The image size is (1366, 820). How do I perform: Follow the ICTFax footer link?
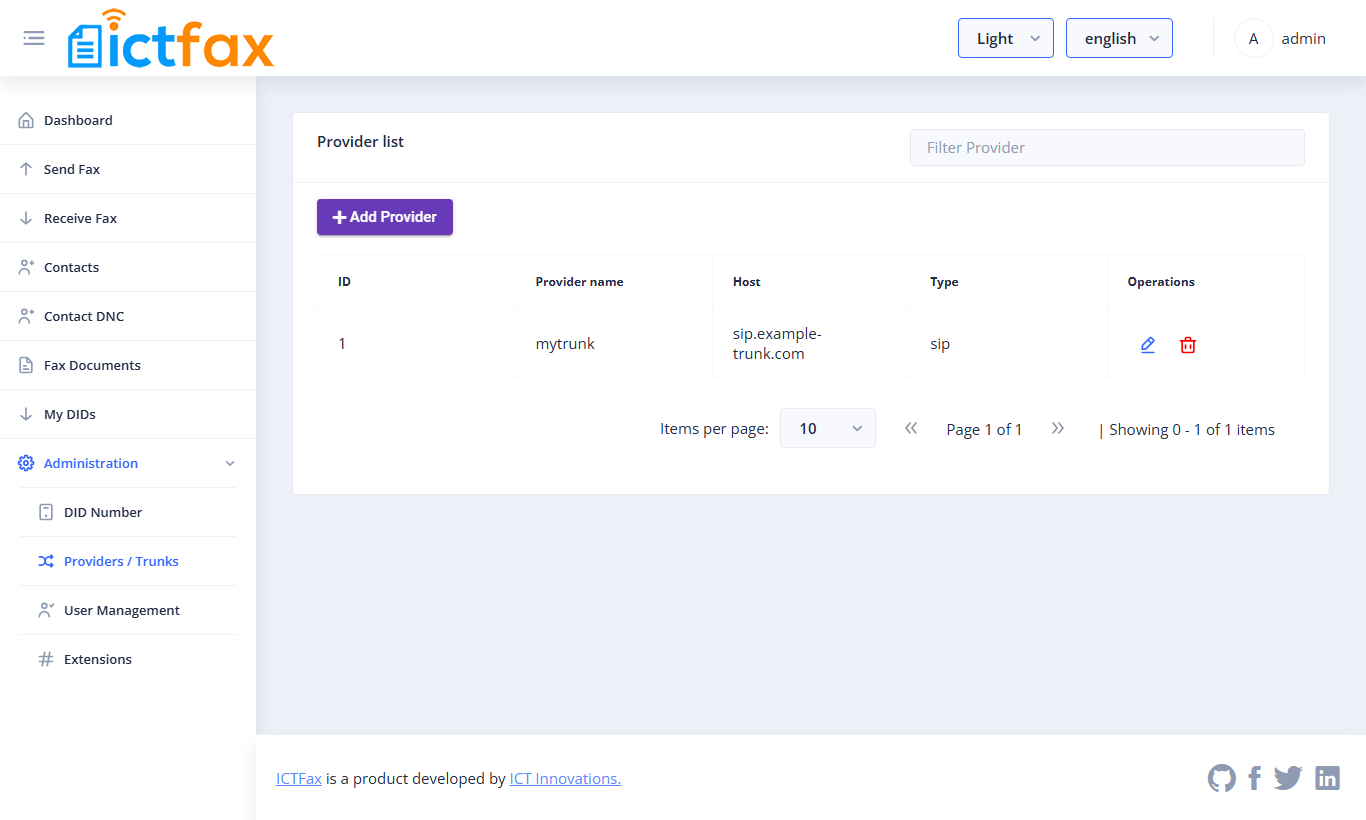tap(299, 778)
